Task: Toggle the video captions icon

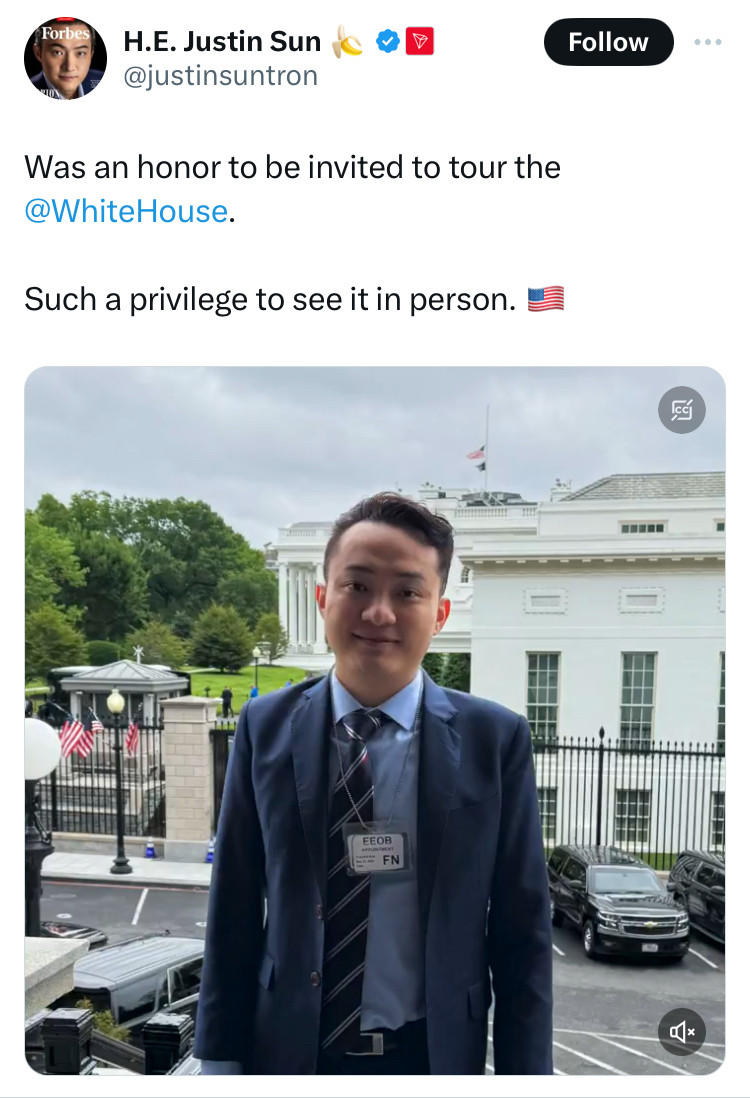Action: tap(681, 410)
